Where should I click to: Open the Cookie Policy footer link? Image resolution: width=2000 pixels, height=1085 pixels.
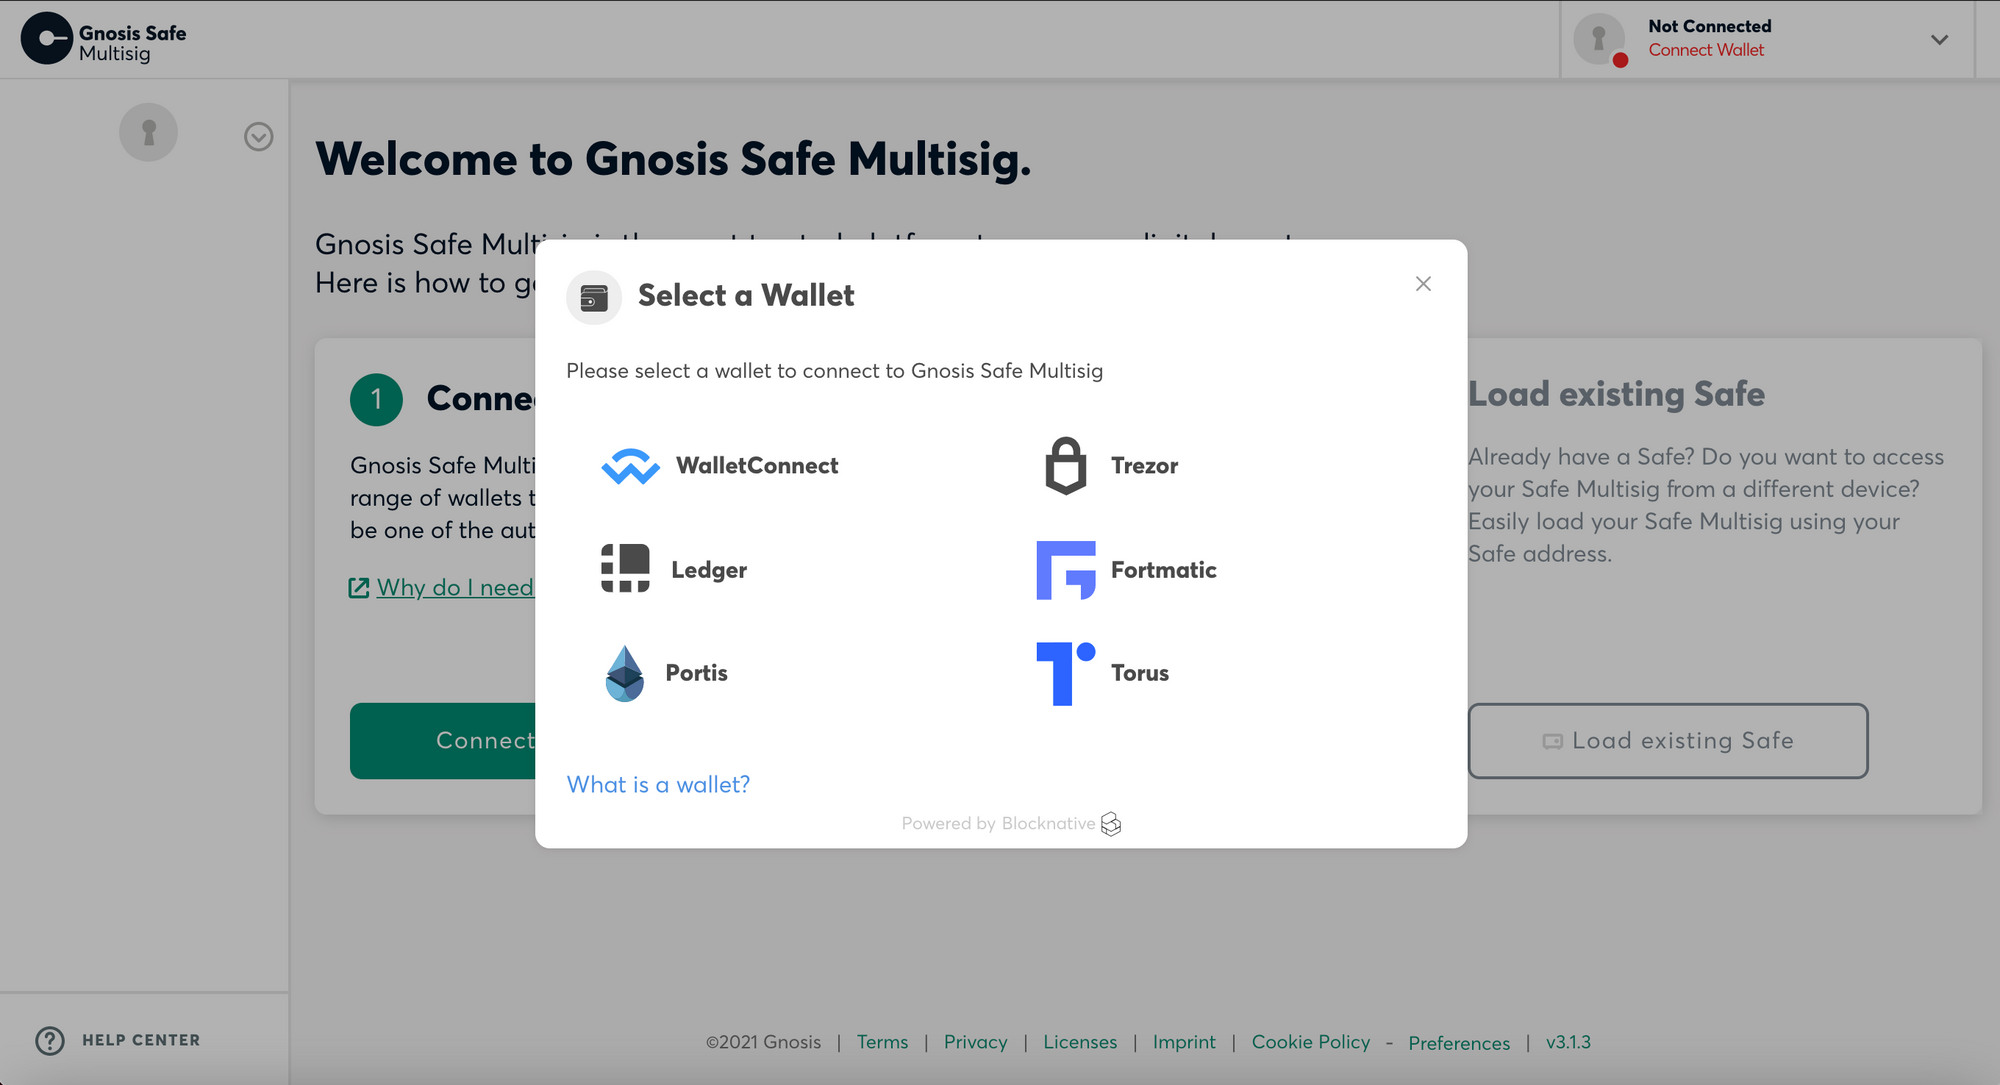[x=1310, y=1042]
